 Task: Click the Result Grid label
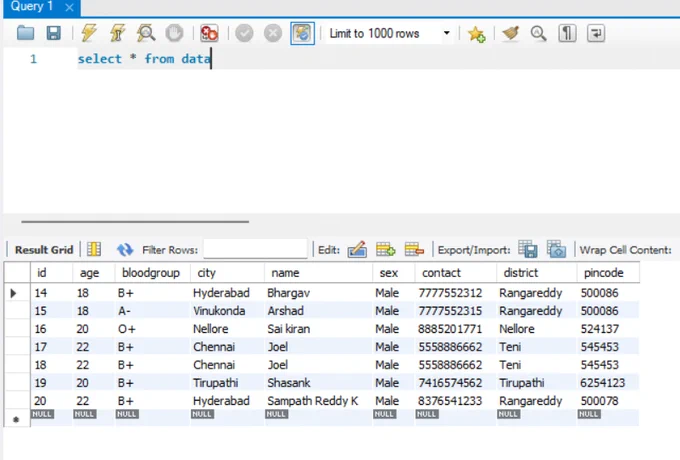pos(44,250)
